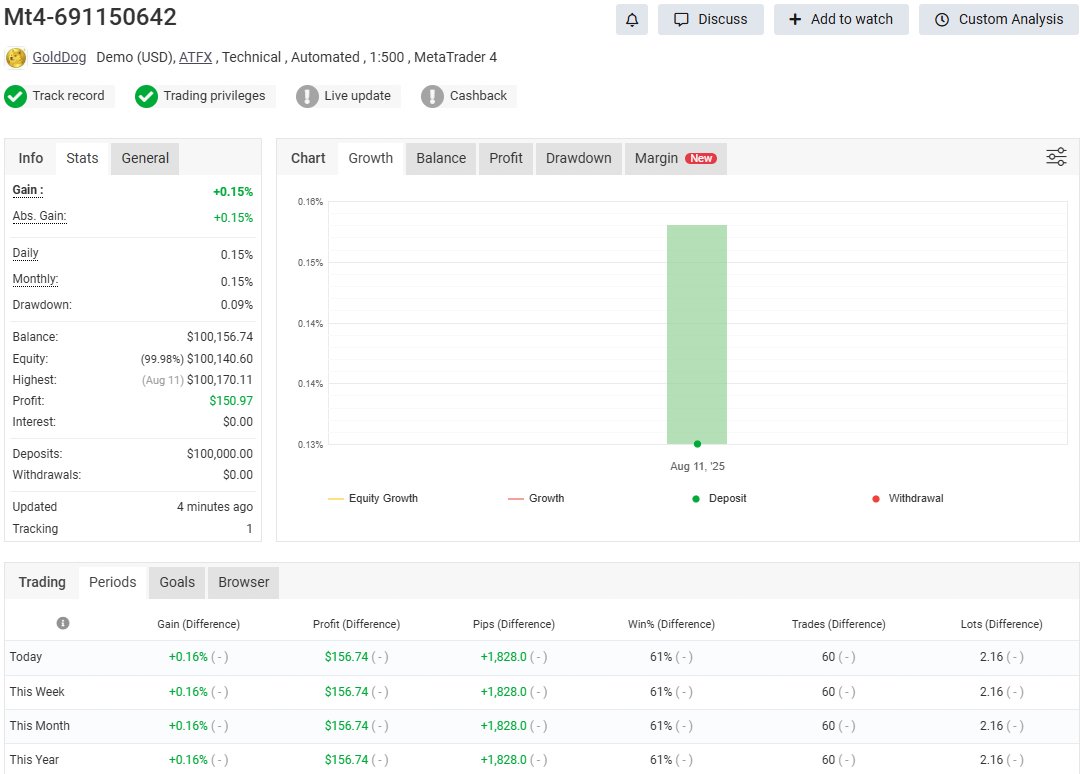Click the Updated 4 minutes ago text
Image resolution: width=1080 pixels, height=774 pixels.
pos(215,507)
